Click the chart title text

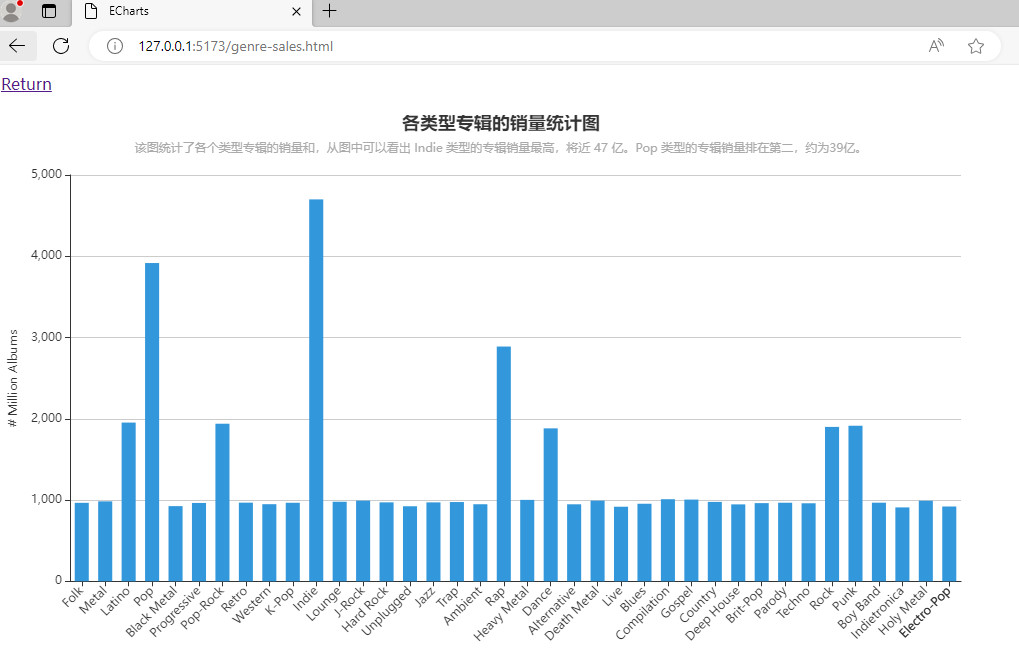[x=500, y=123]
